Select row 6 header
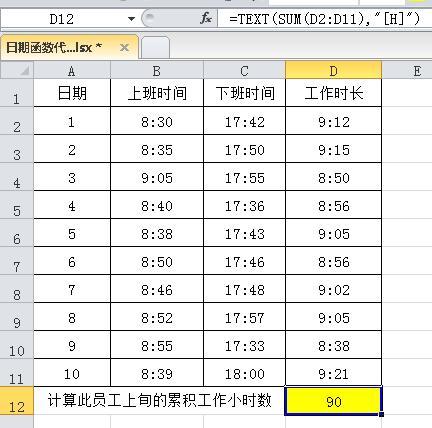 point(17,233)
